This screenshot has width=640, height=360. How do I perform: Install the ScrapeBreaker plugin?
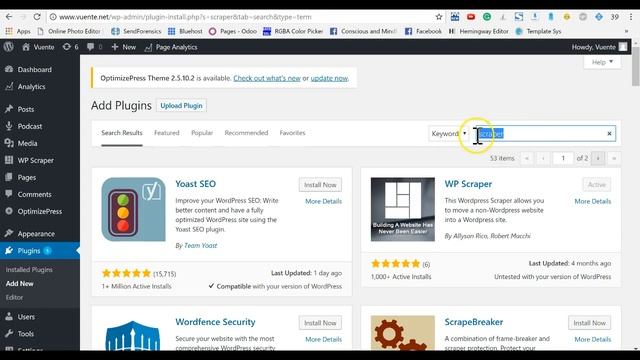click(589, 323)
